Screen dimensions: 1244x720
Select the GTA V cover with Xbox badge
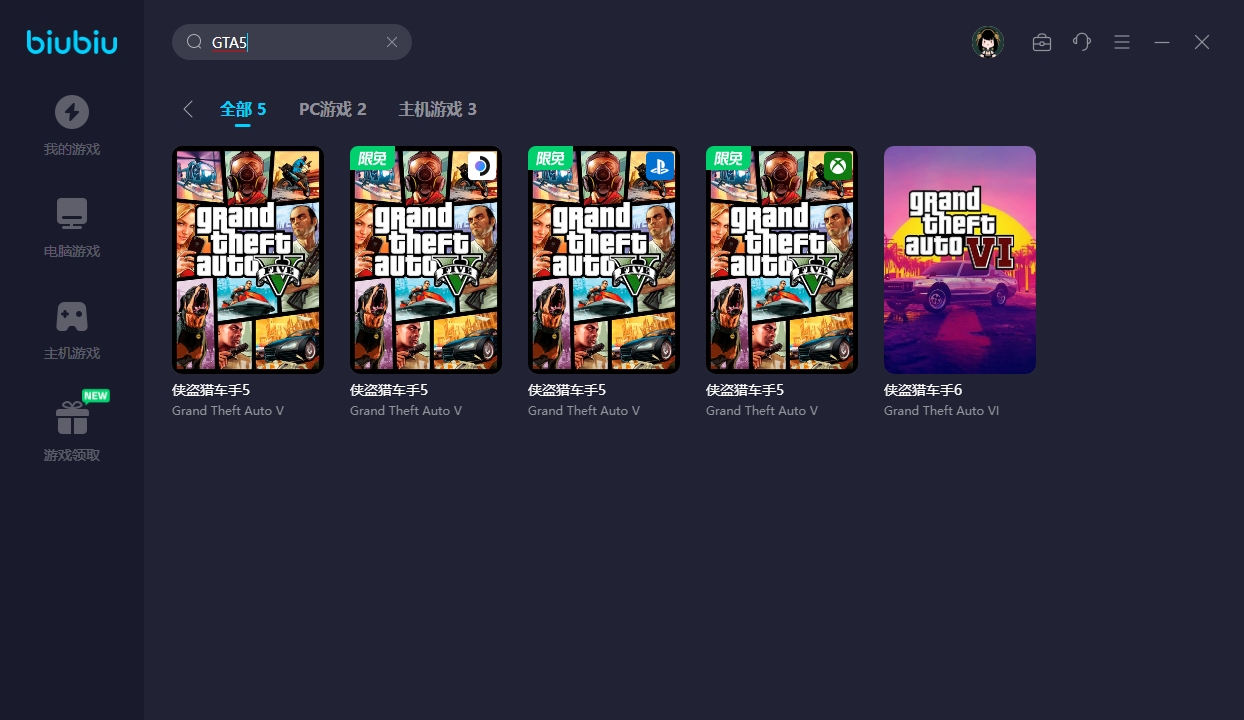click(x=782, y=260)
